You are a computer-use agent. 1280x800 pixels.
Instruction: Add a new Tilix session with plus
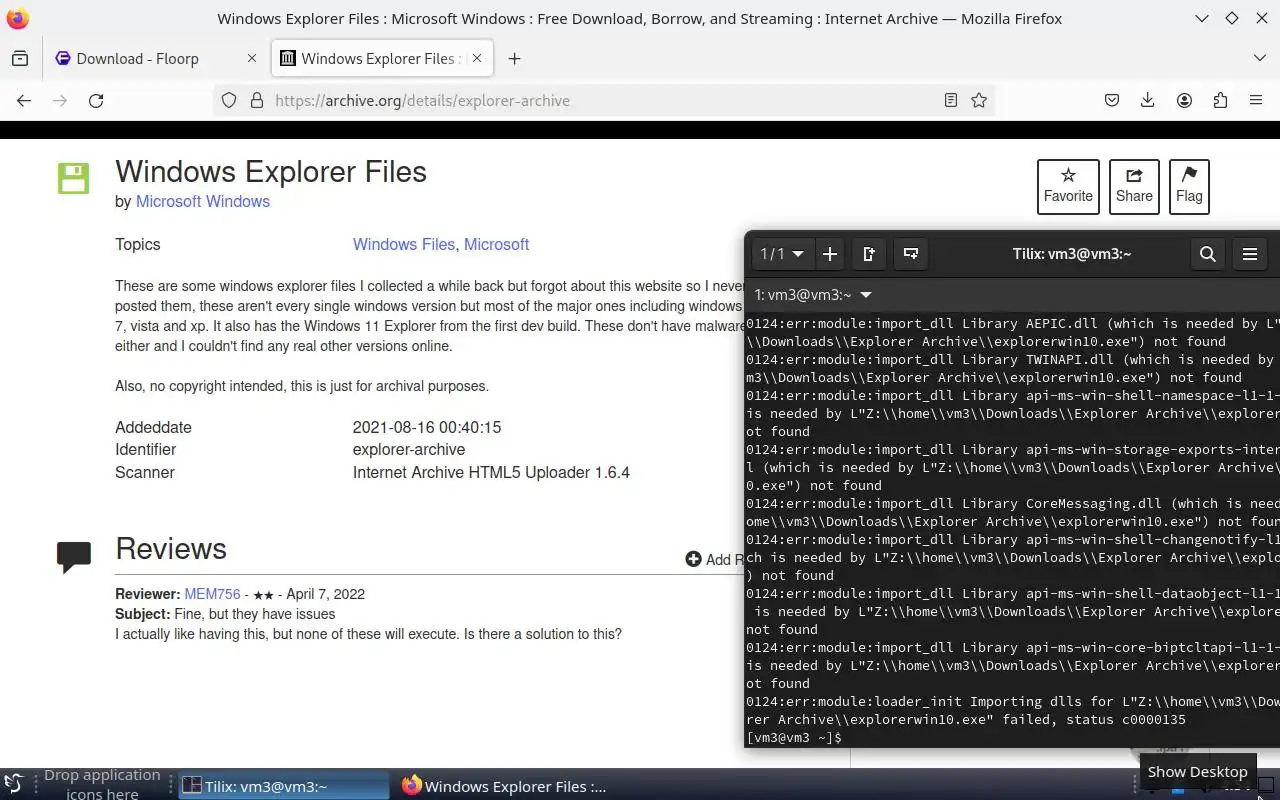829,254
